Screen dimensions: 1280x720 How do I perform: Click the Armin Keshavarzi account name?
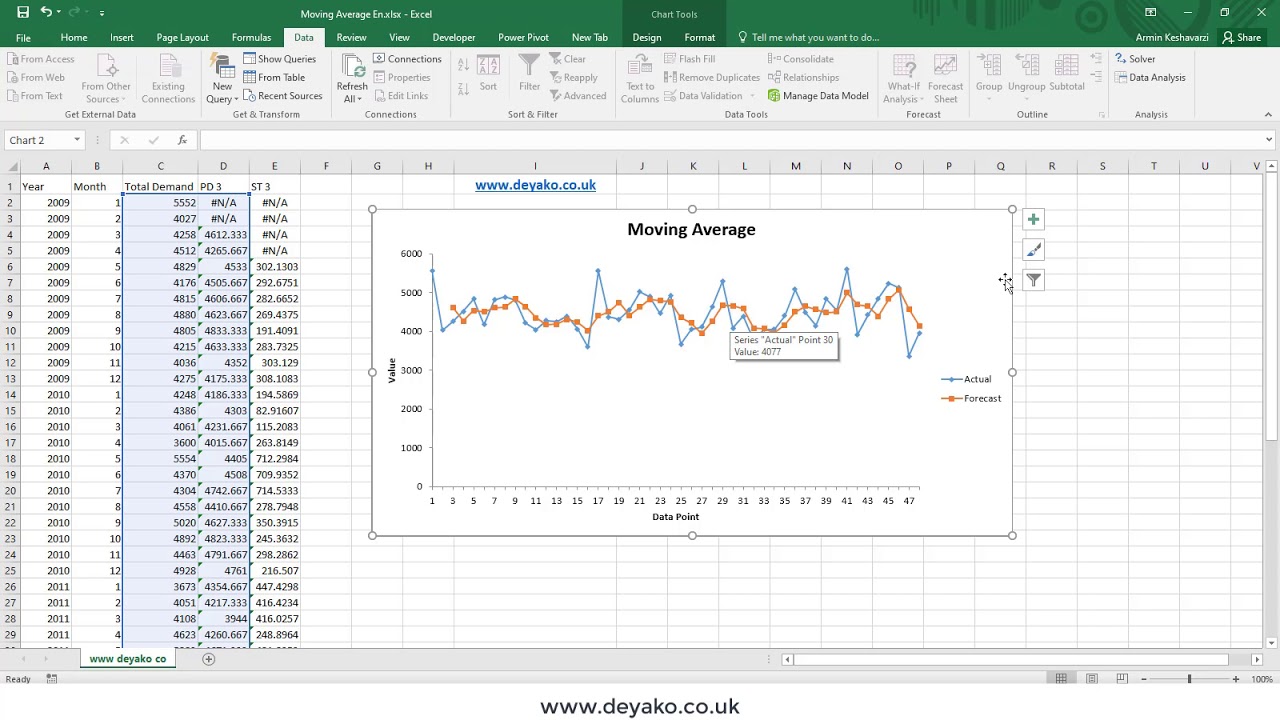[x=1172, y=38]
